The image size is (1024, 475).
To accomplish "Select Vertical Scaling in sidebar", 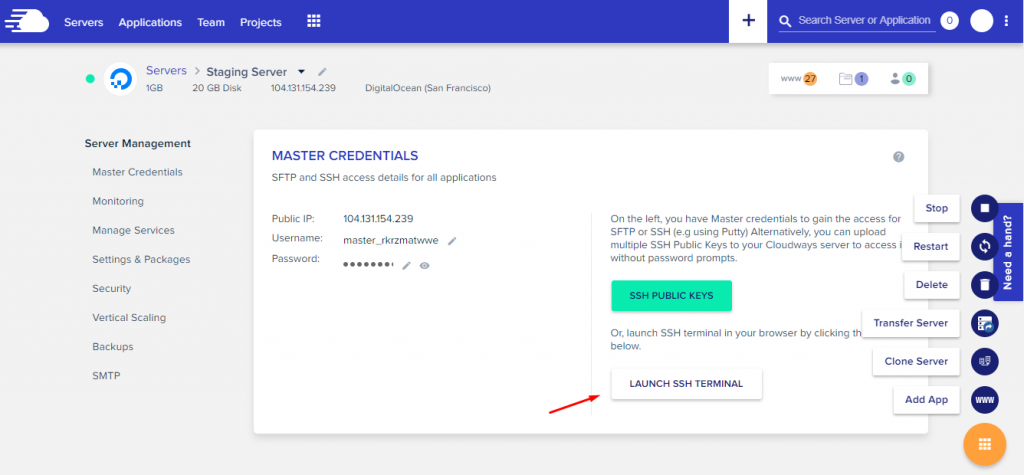I will (129, 318).
